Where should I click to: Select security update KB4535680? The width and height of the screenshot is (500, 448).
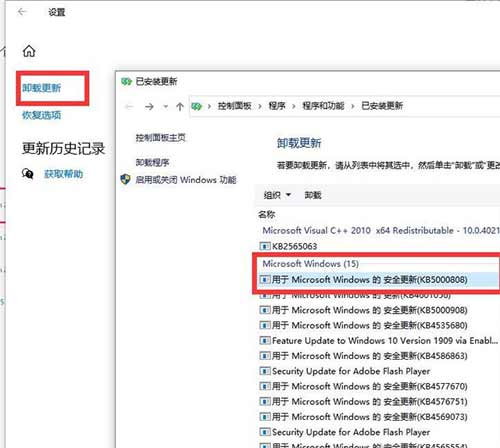coord(369,325)
